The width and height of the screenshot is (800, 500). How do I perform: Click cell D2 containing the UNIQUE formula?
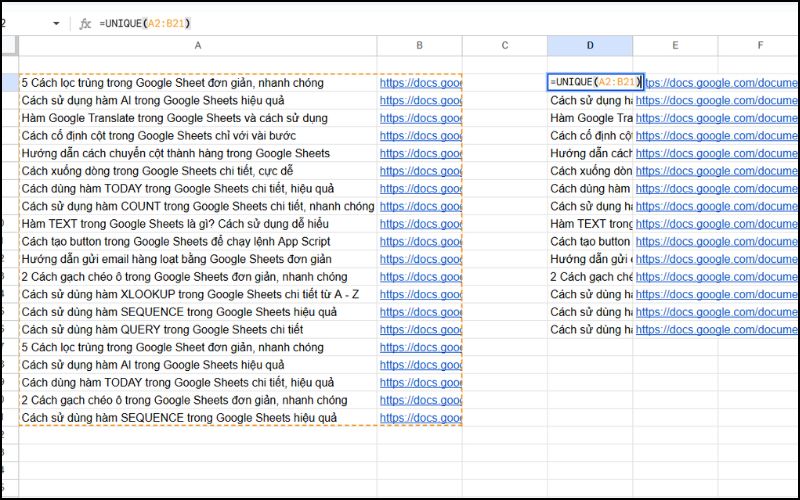(590, 82)
